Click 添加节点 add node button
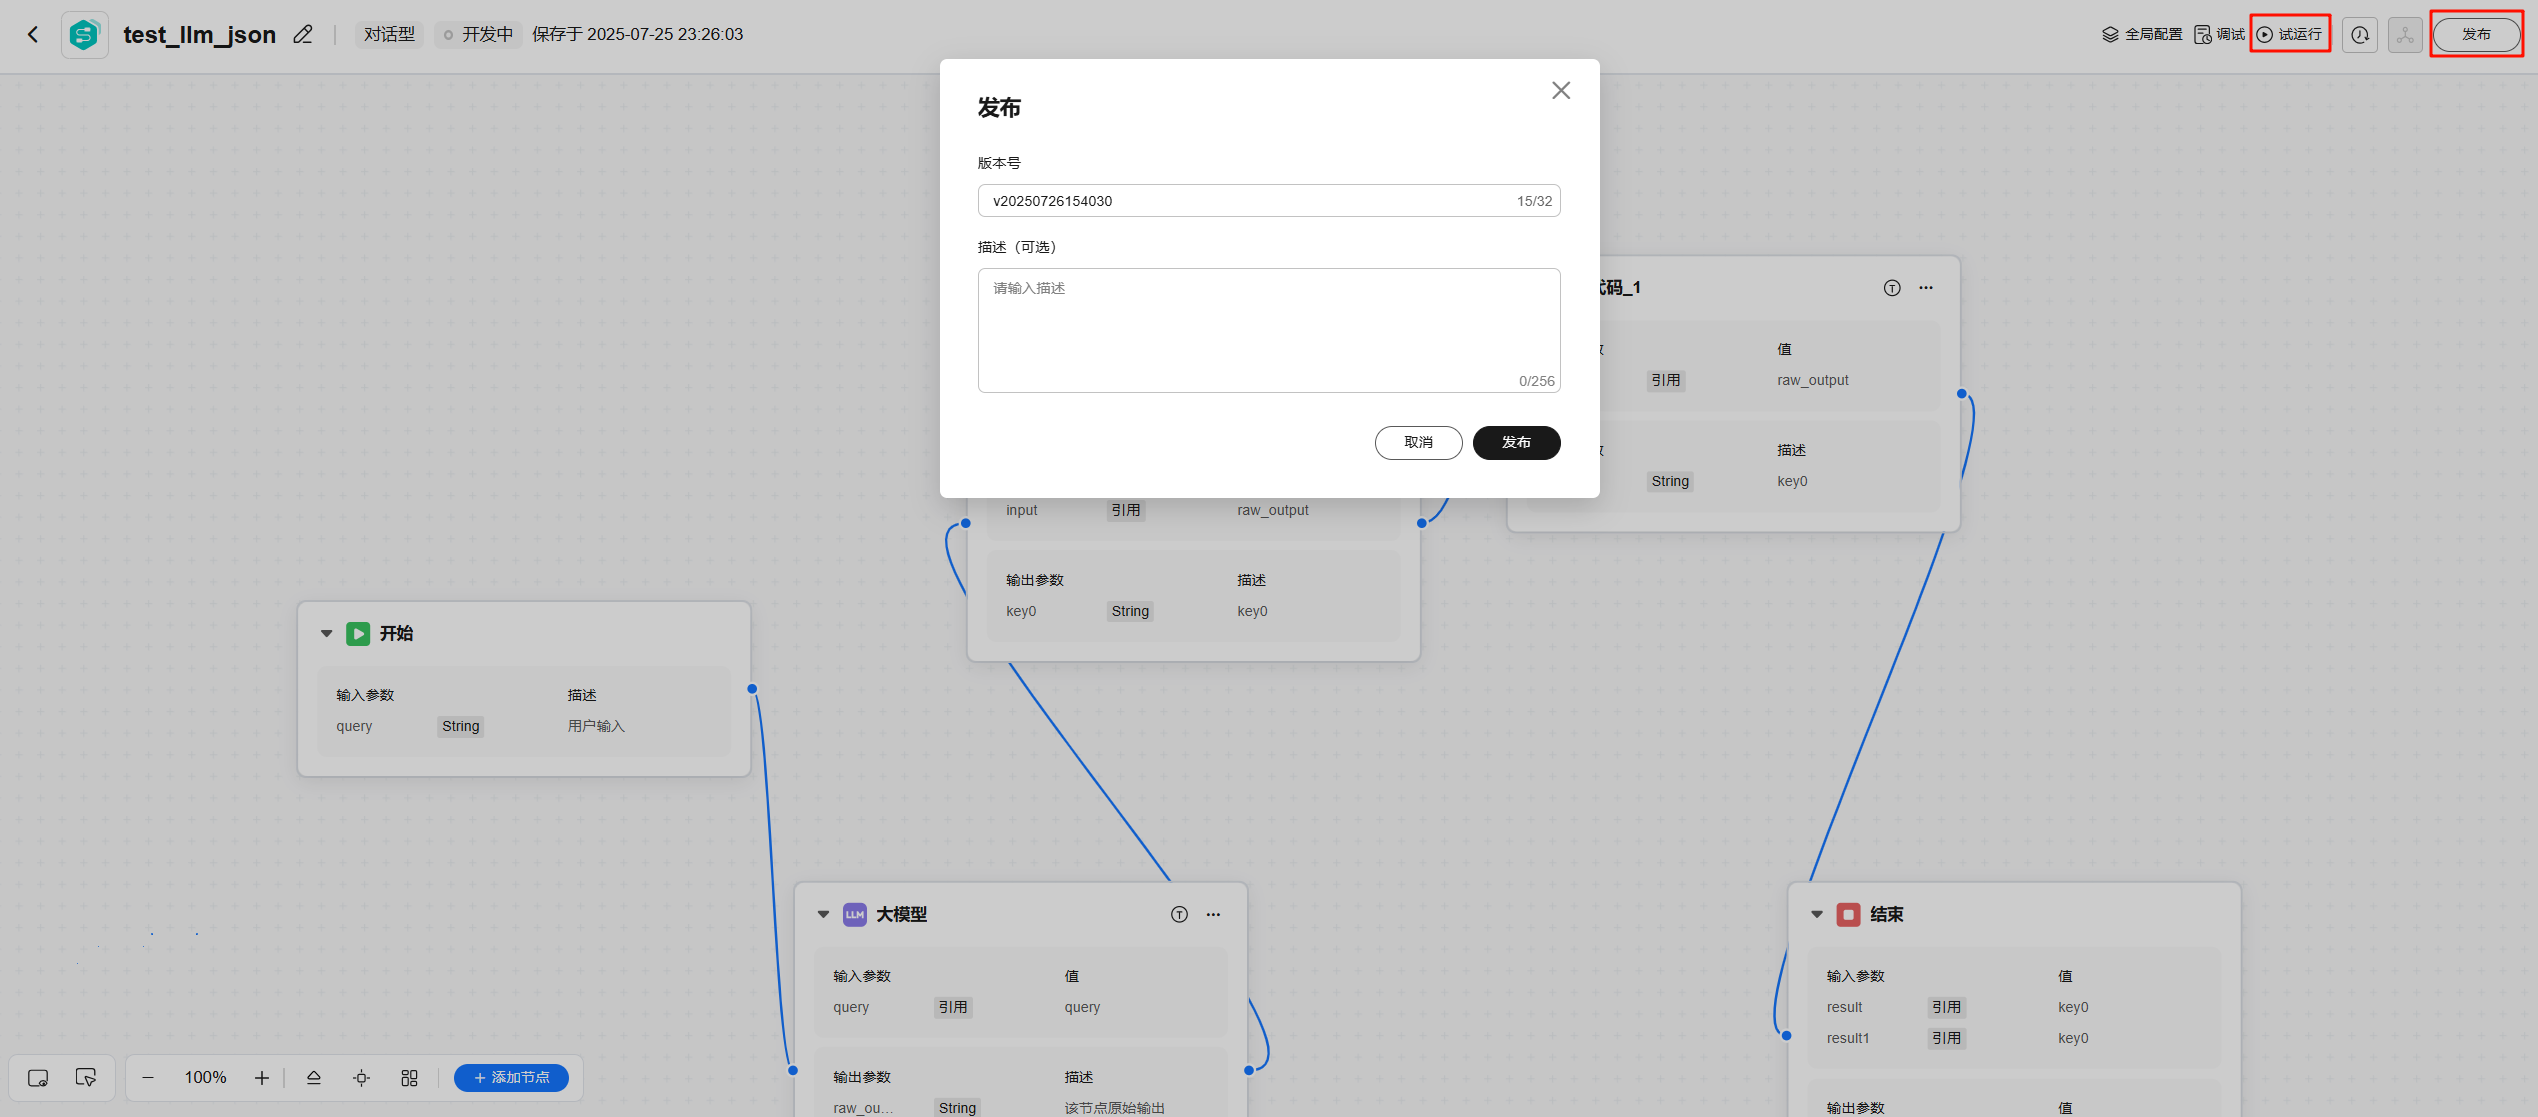 [511, 1078]
